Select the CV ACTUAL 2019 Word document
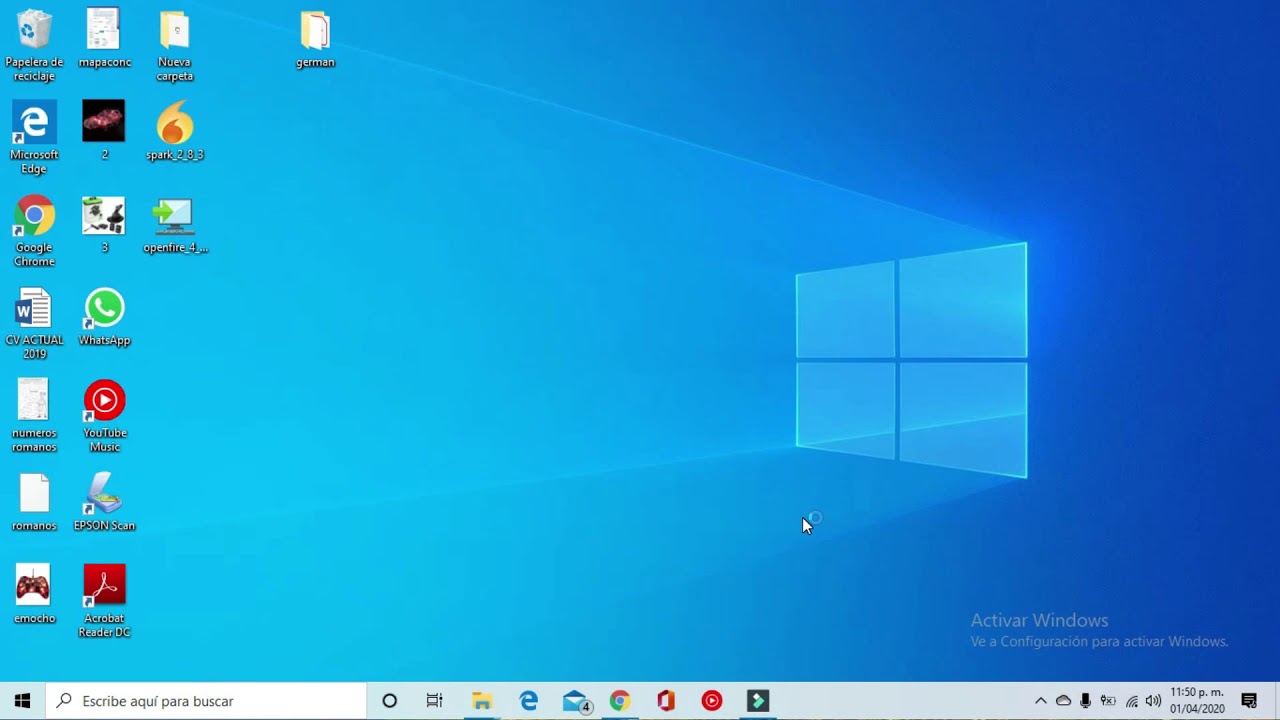1280x720 pixels. pyautogui.click(x=34, y=324)
